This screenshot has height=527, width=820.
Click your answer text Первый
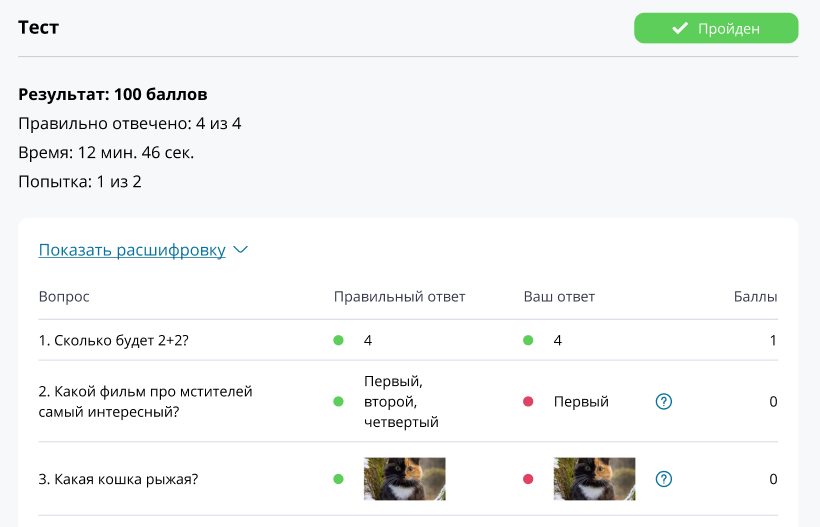click(581, 402)
